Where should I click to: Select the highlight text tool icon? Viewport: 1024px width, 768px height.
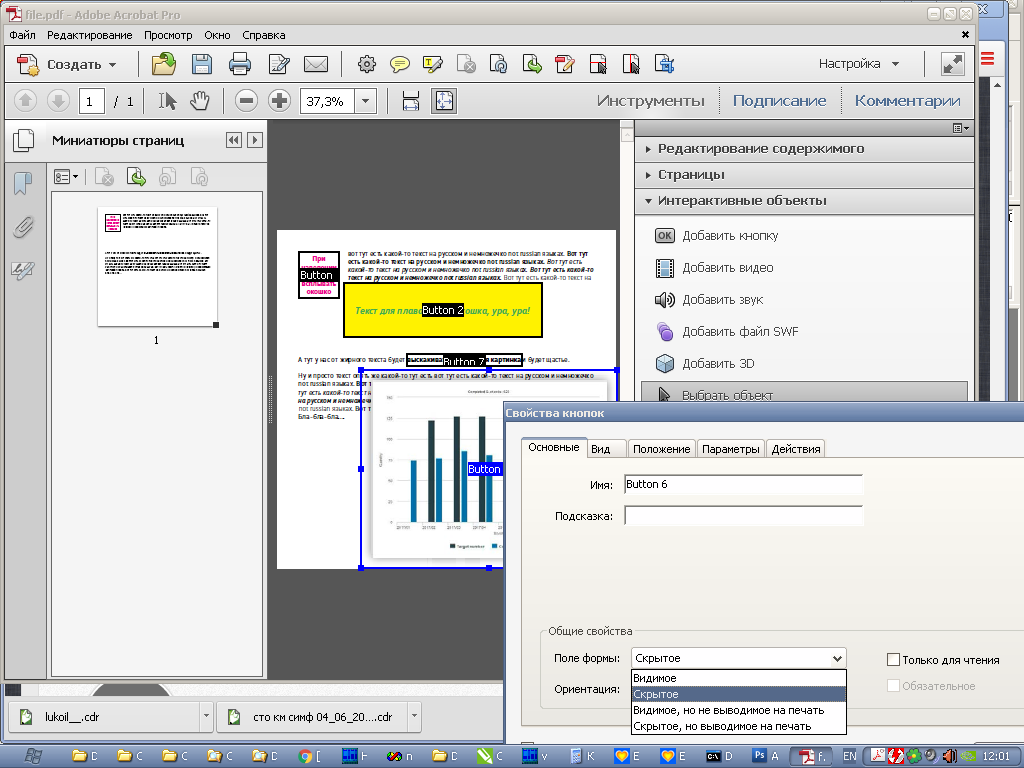[x=432, y=64]
